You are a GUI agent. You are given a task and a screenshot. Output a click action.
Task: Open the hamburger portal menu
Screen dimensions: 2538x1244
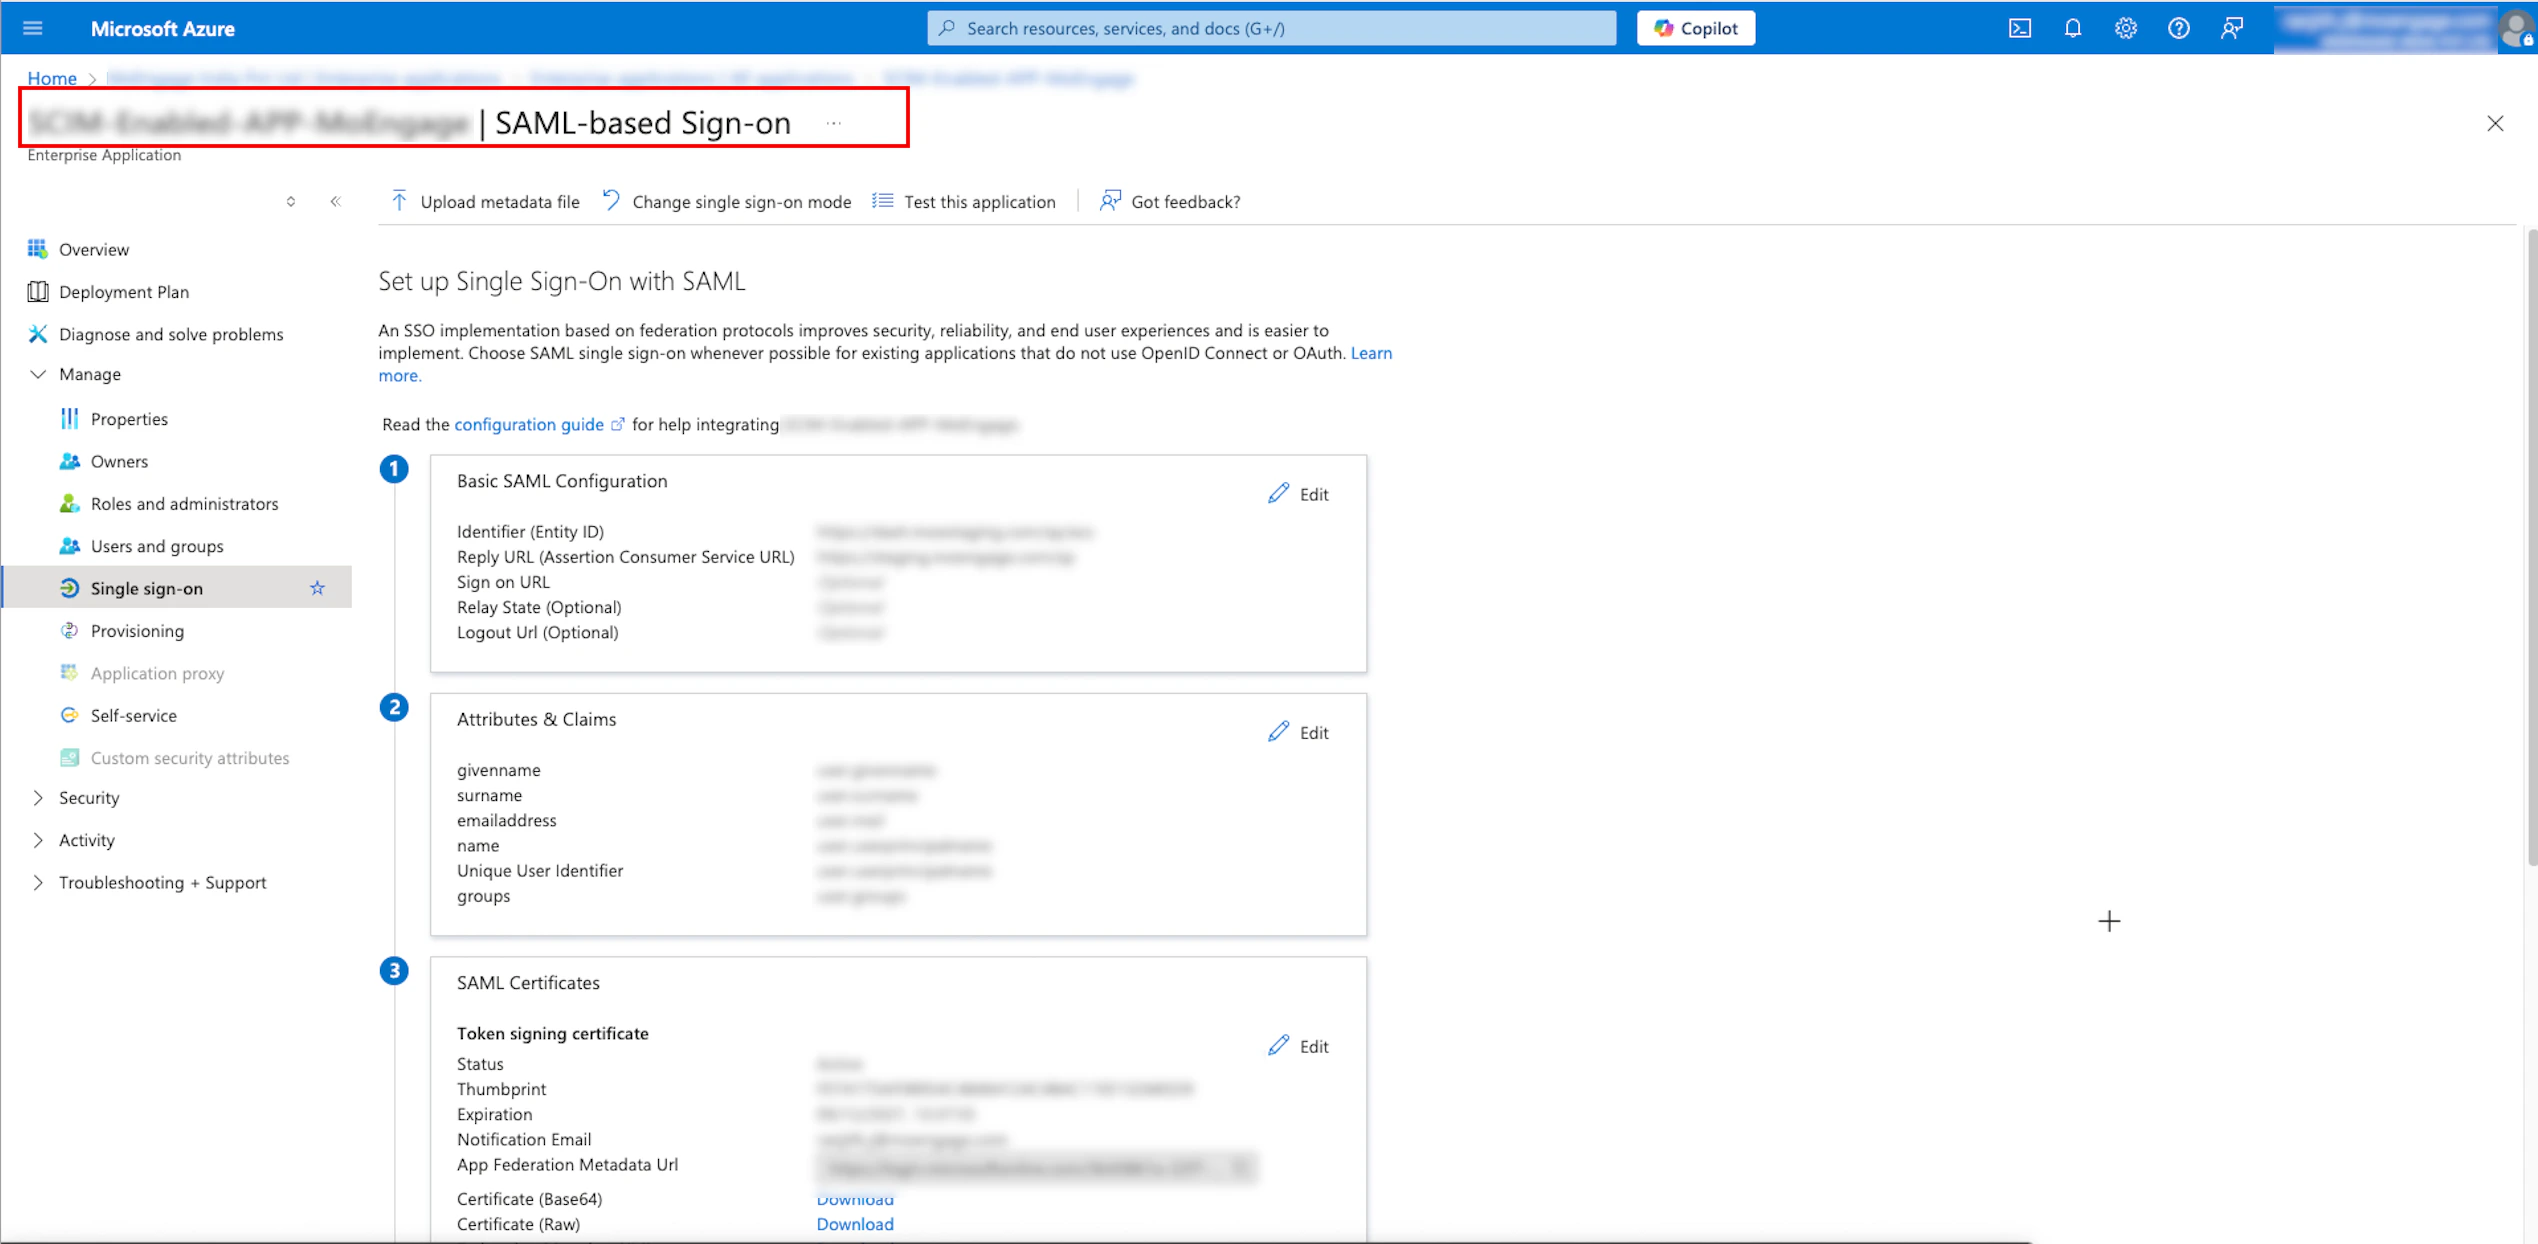[x=33, y=28]
